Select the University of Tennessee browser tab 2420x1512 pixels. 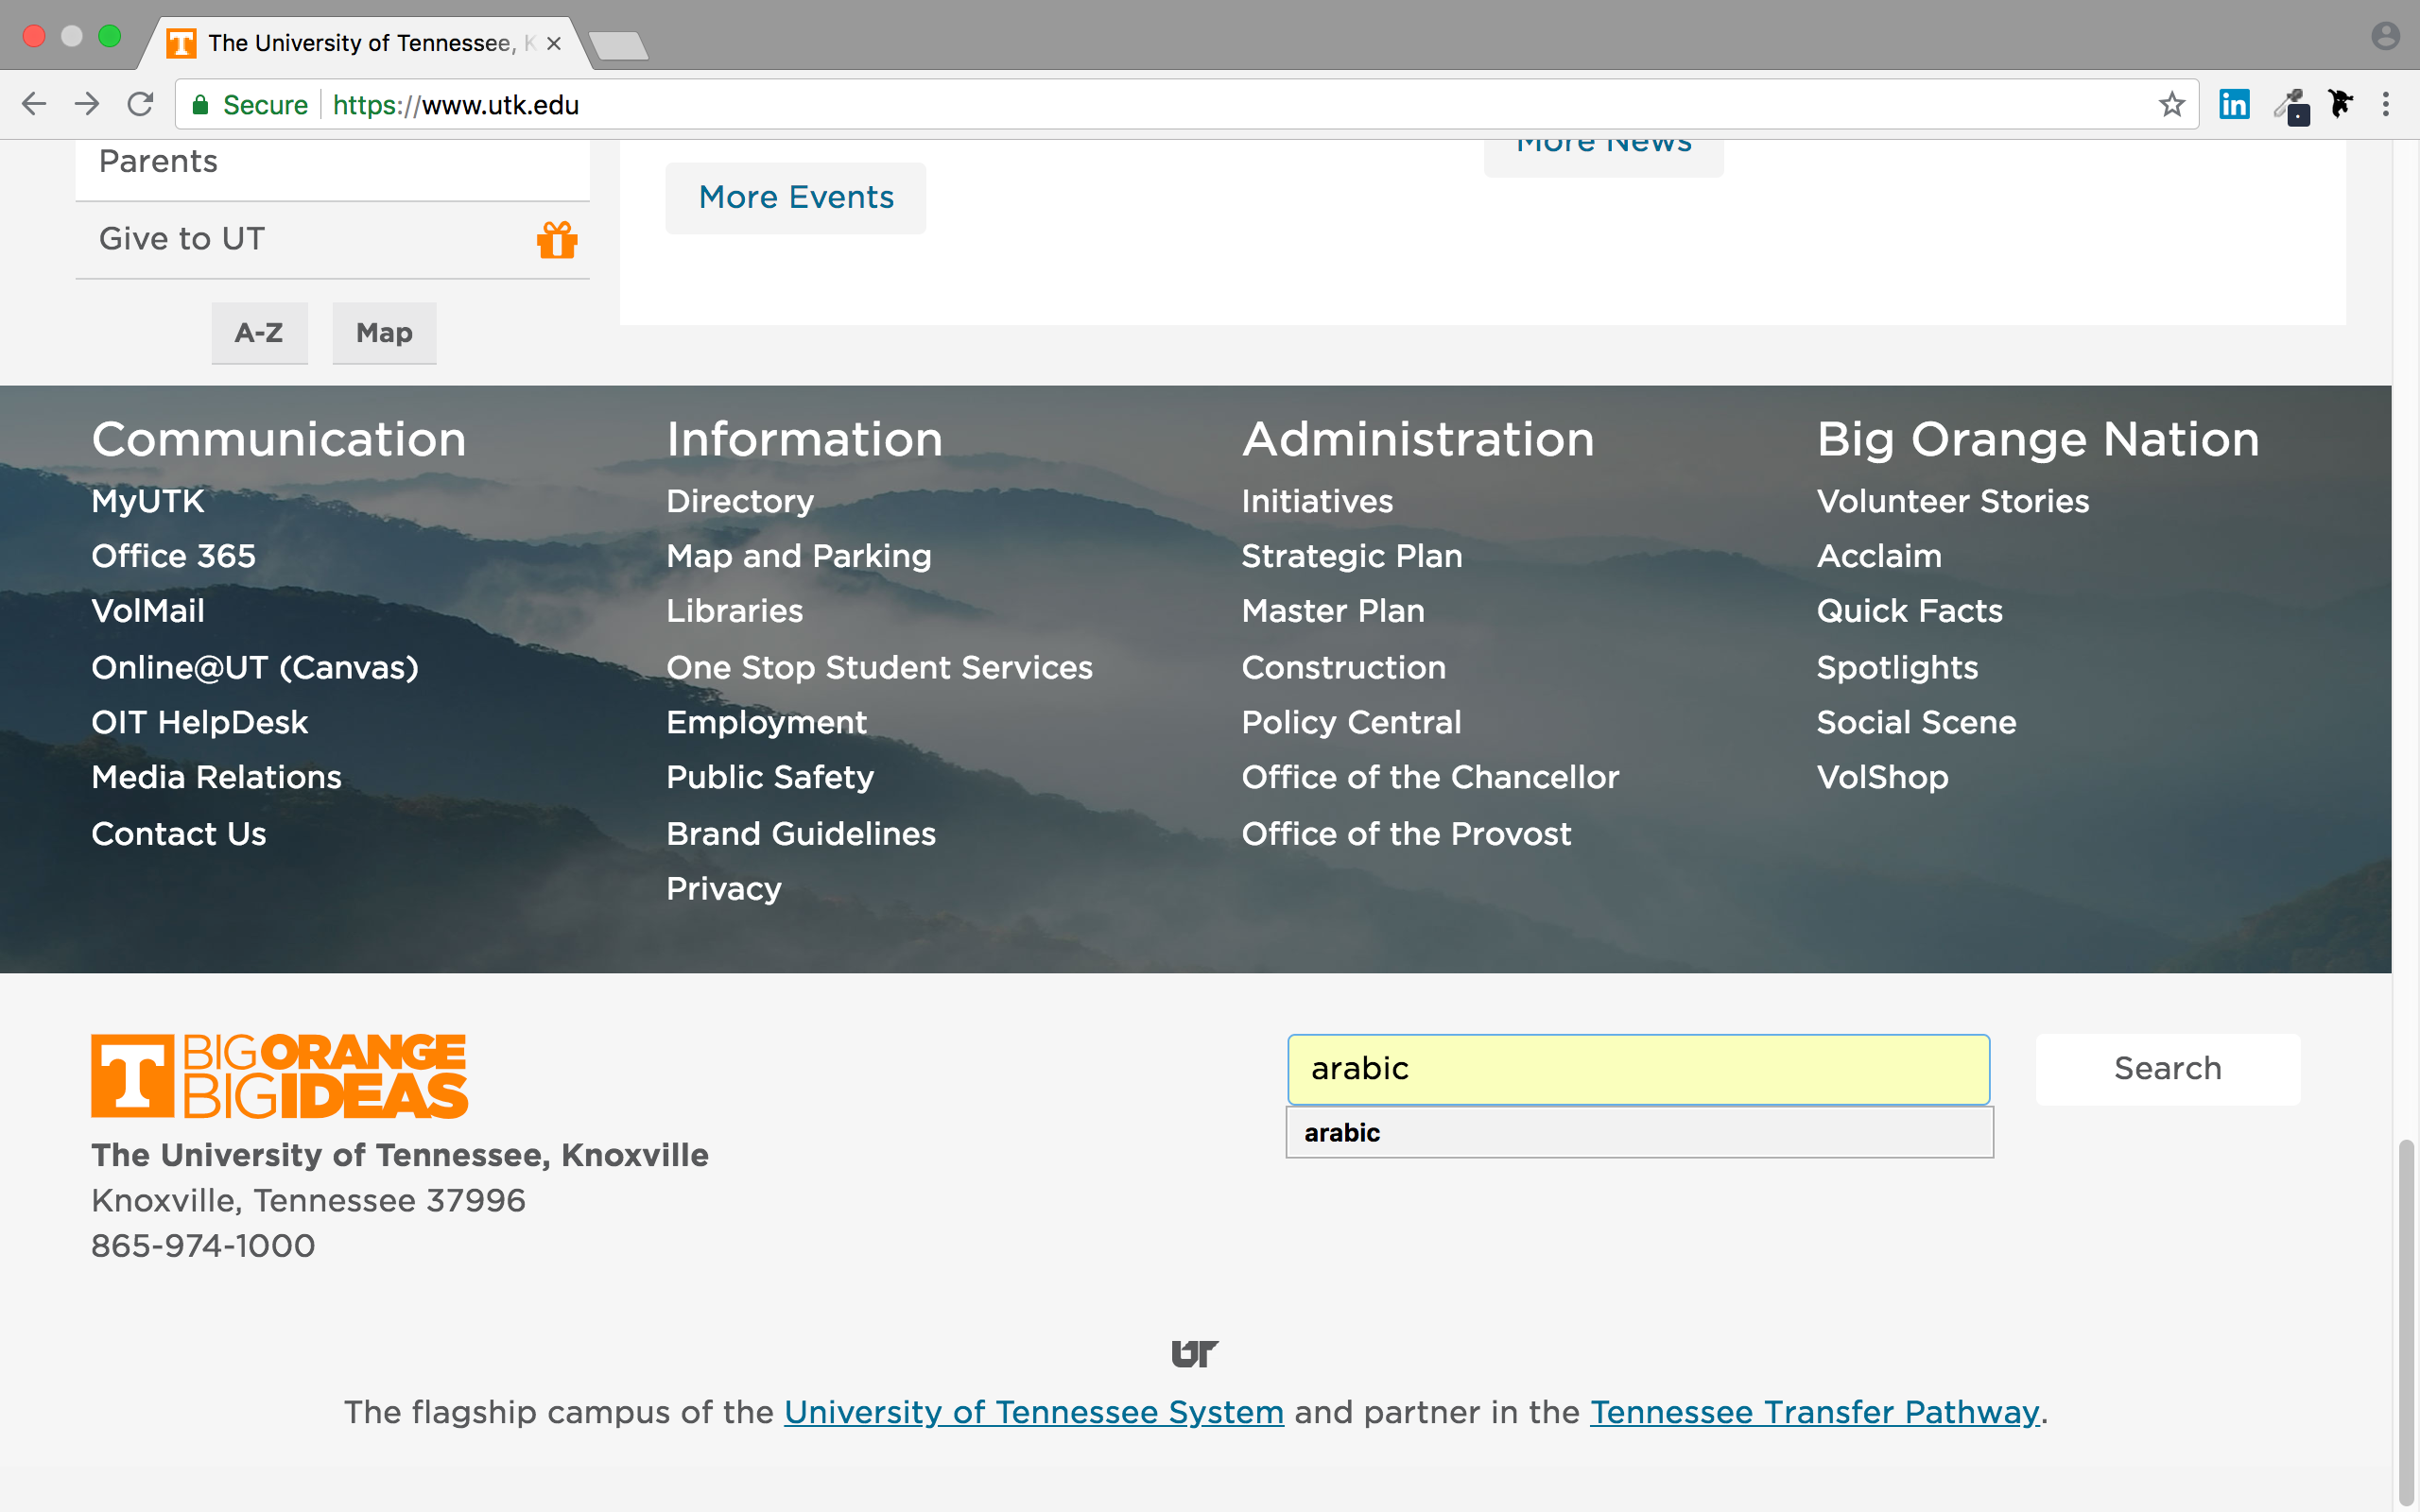364,43
